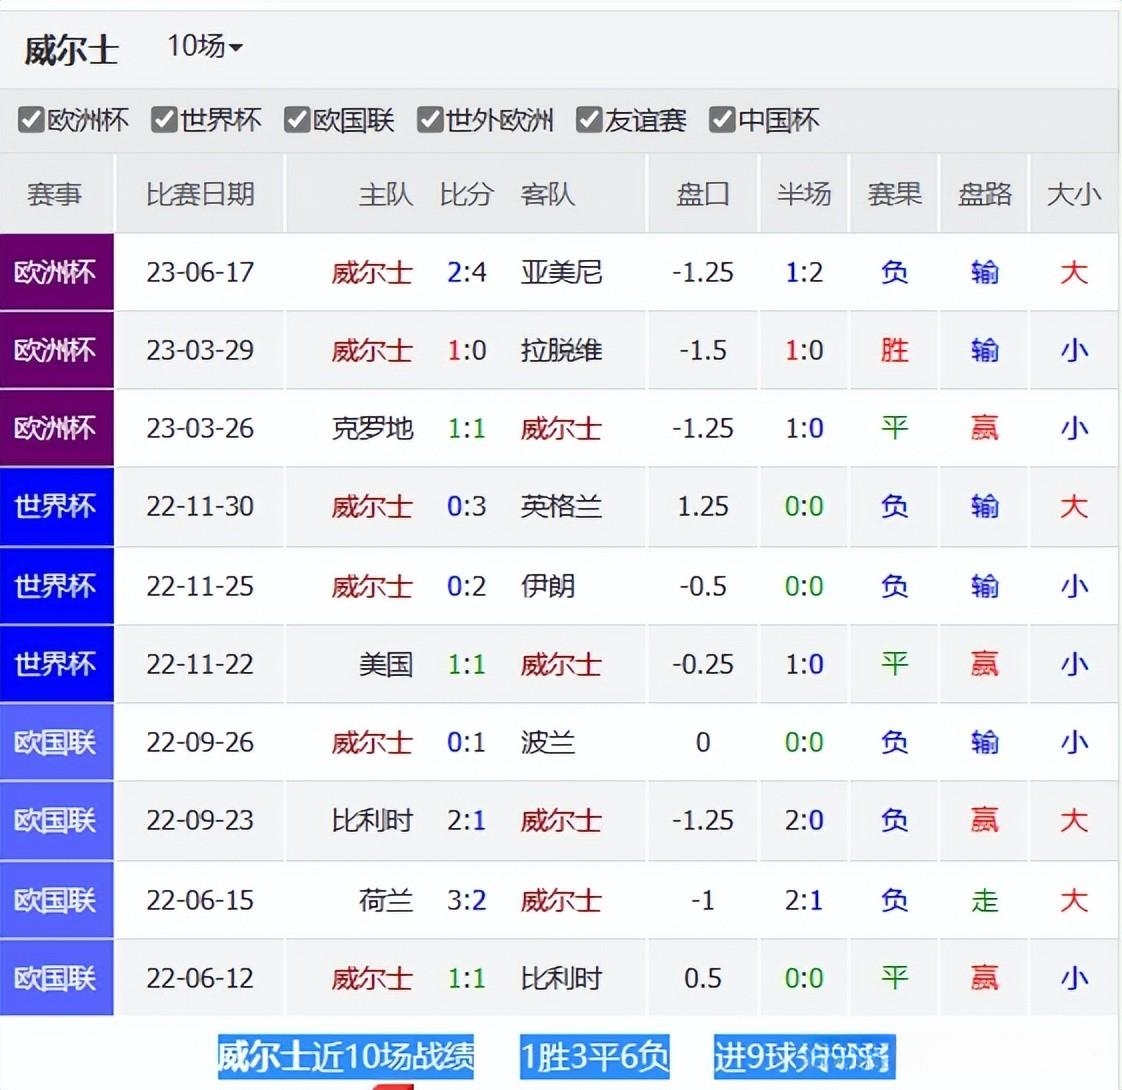The height and width of the screenshot is (1090, 1122).
Task: Click the 主队 column header
Action: 386,194
